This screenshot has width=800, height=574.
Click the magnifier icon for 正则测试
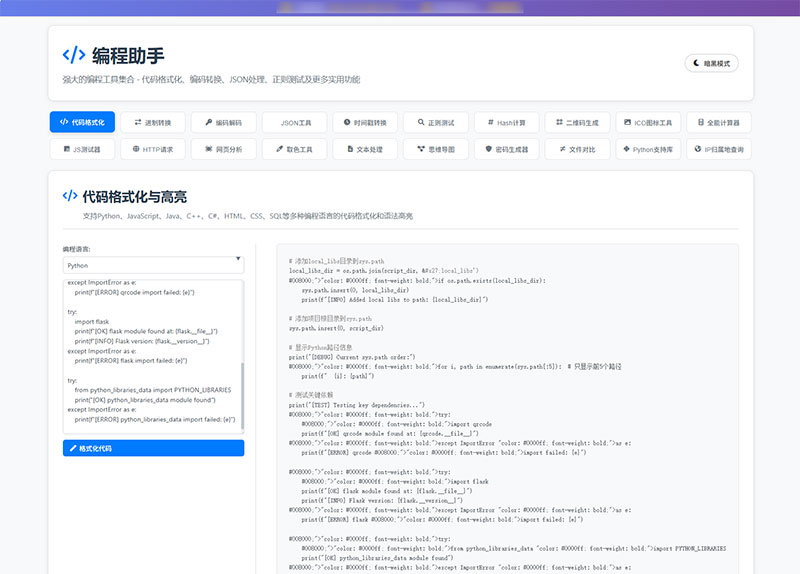tap(421, 122)
